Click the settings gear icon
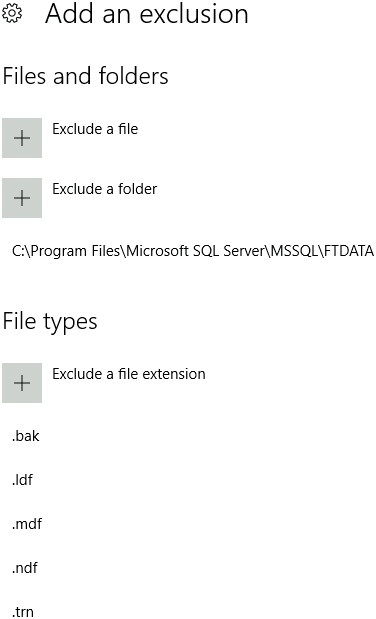The width and height of the screenshot is (376, 619). pos(12,13)
